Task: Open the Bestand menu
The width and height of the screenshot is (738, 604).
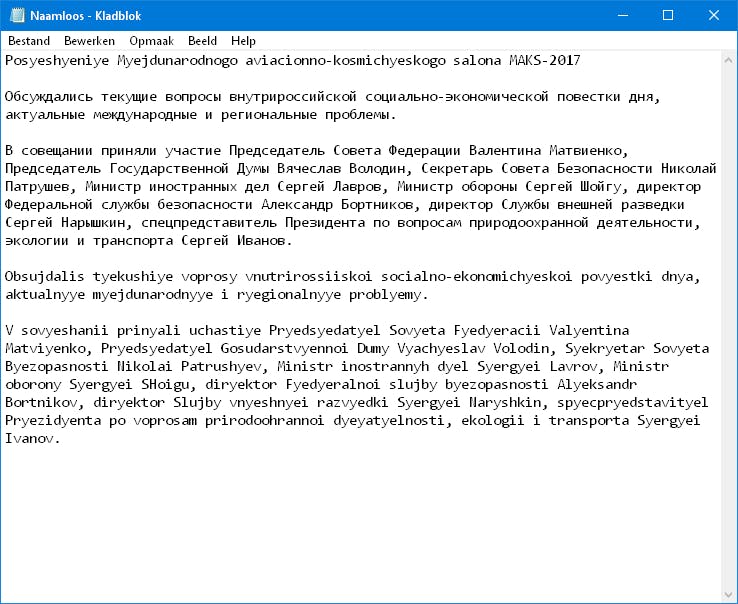Action: [x=29, y=41]
